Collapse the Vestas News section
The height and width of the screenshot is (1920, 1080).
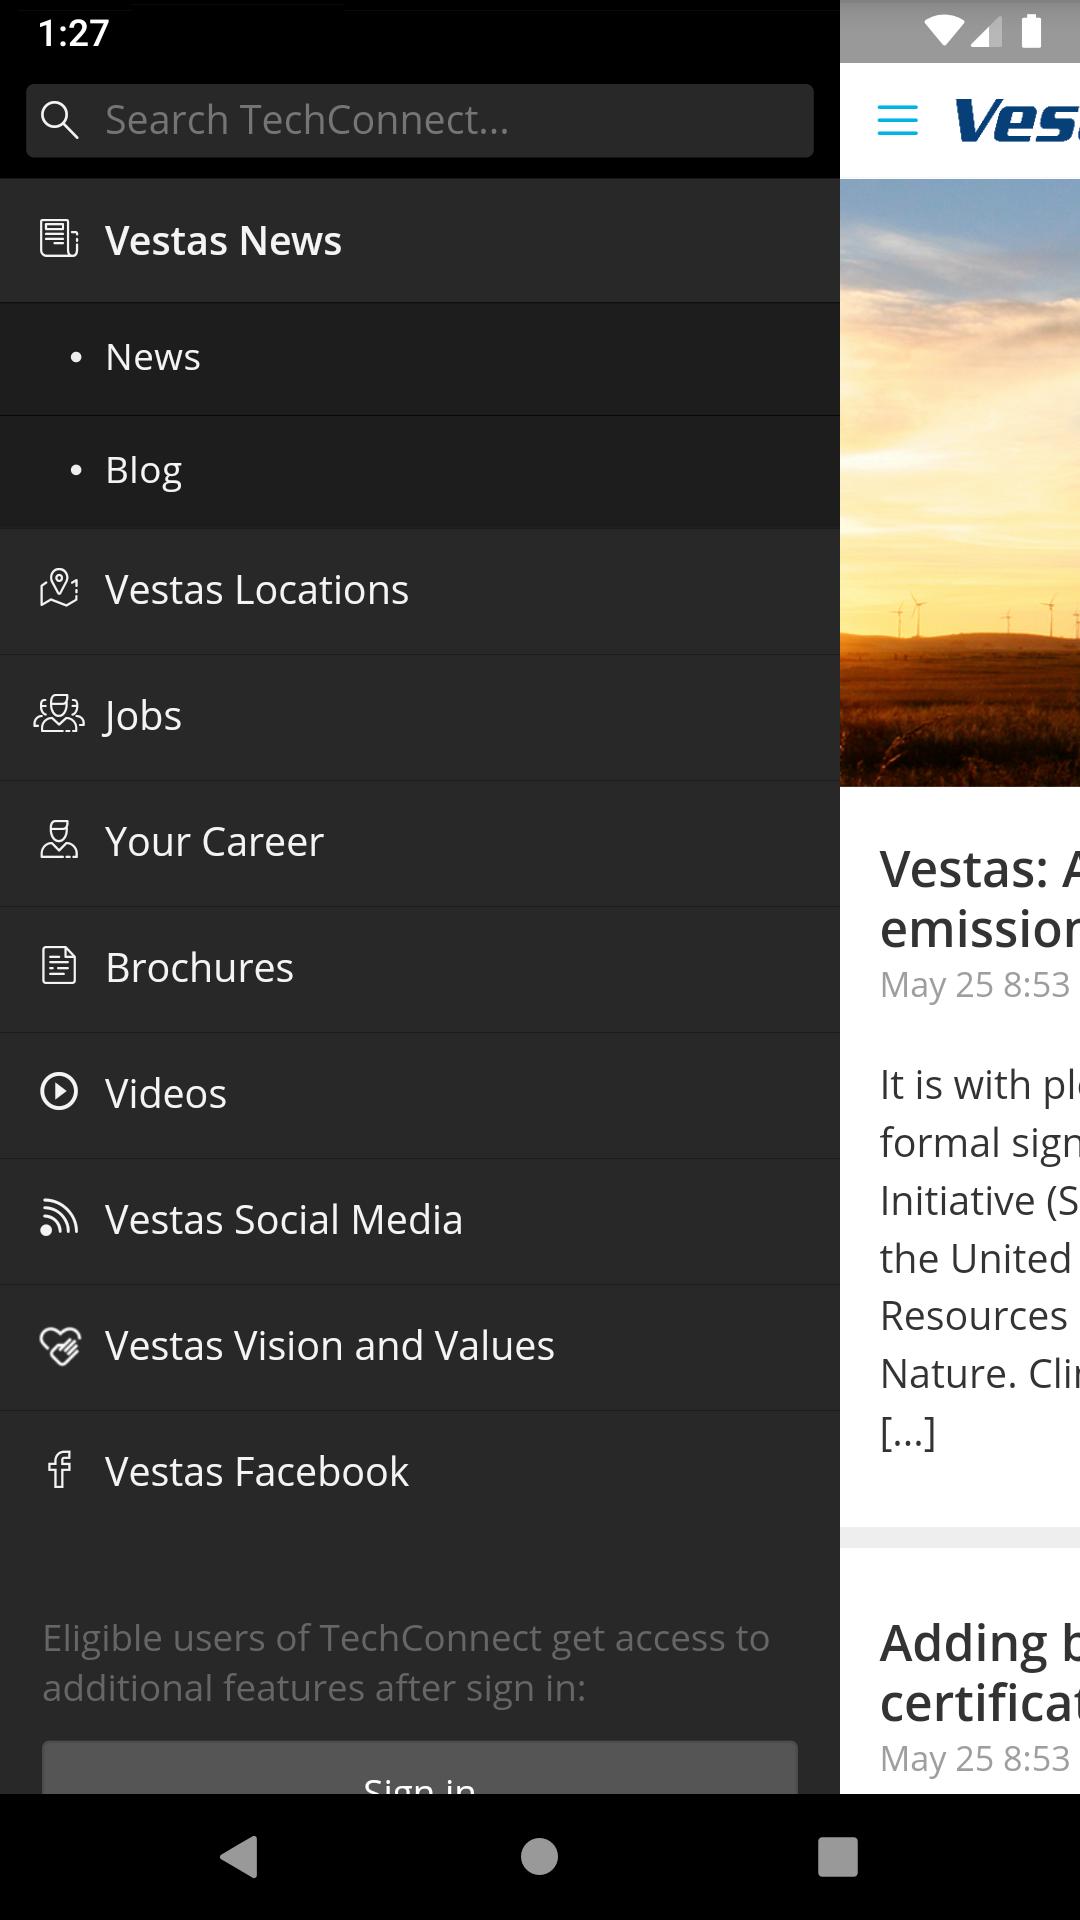420,240
